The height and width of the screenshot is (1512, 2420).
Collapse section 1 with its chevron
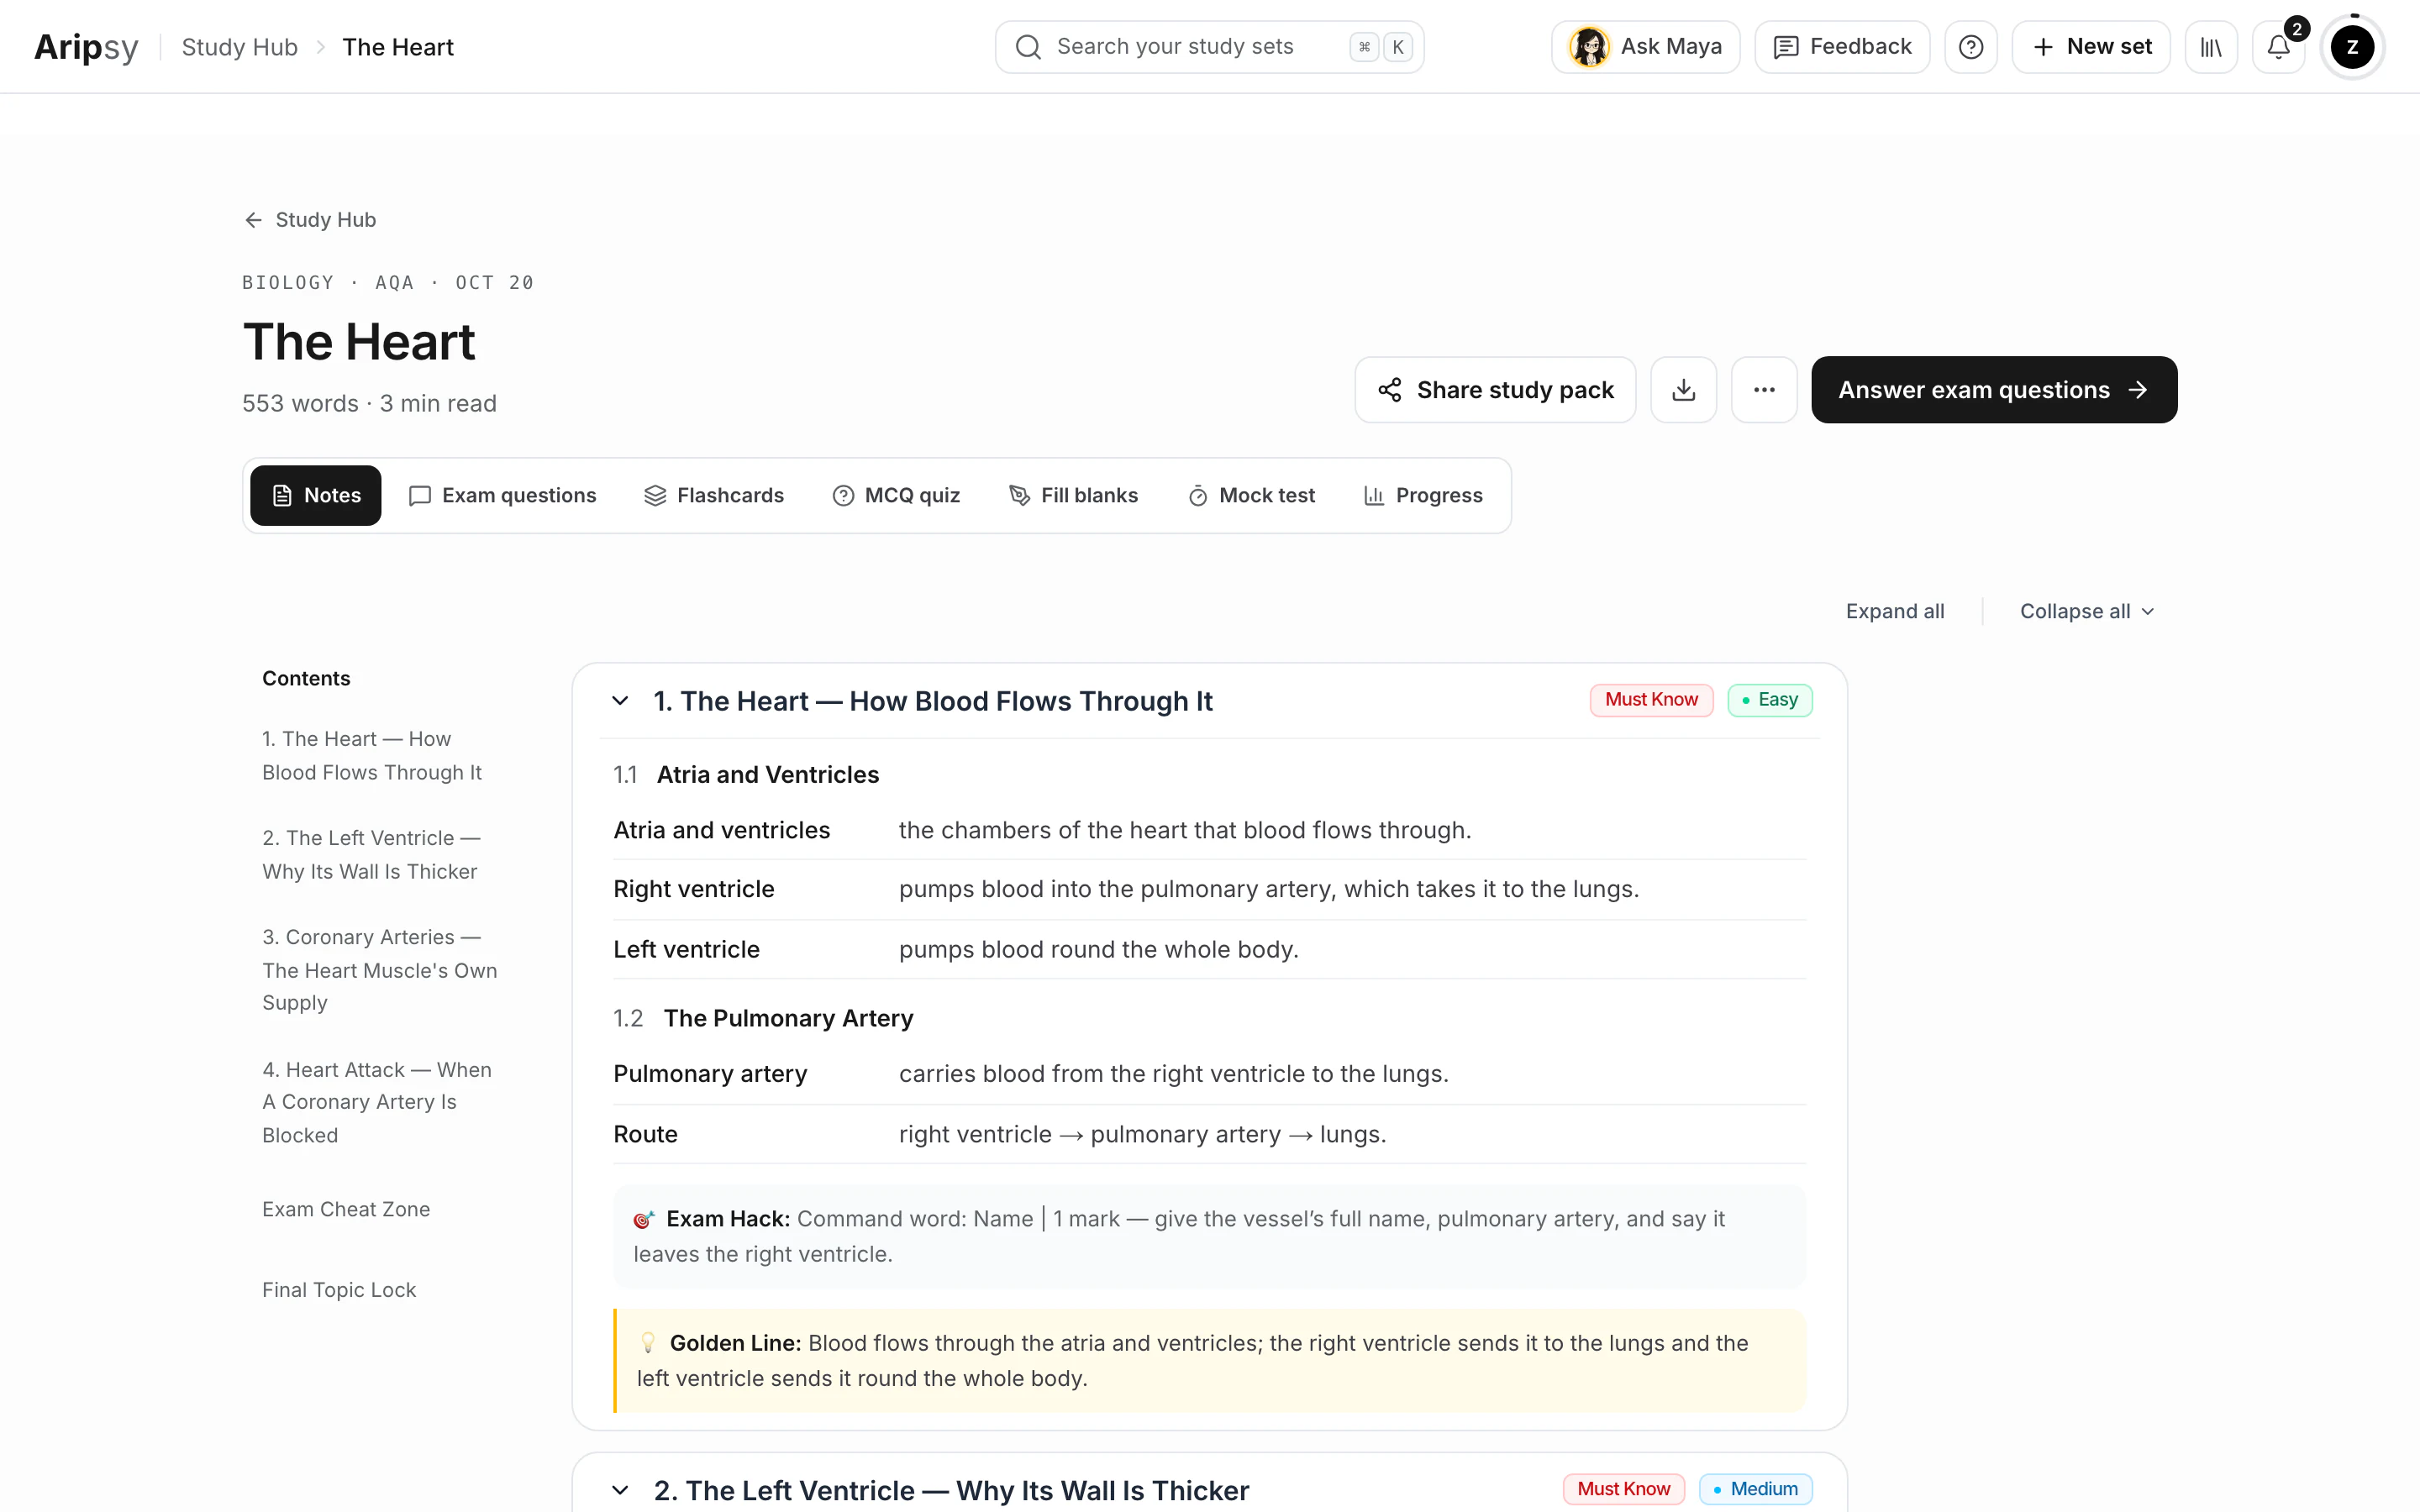coord(620,701)
